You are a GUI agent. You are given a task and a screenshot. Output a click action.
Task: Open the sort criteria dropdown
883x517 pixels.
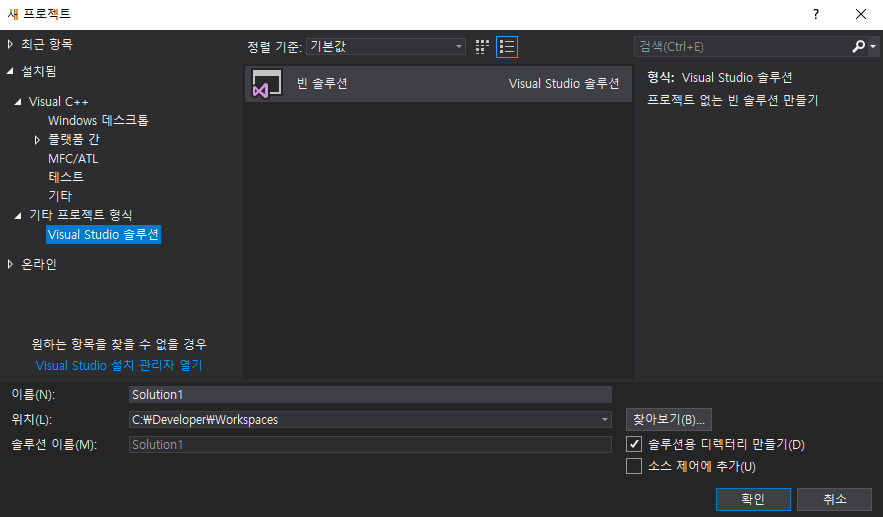[x=386, y=46]
